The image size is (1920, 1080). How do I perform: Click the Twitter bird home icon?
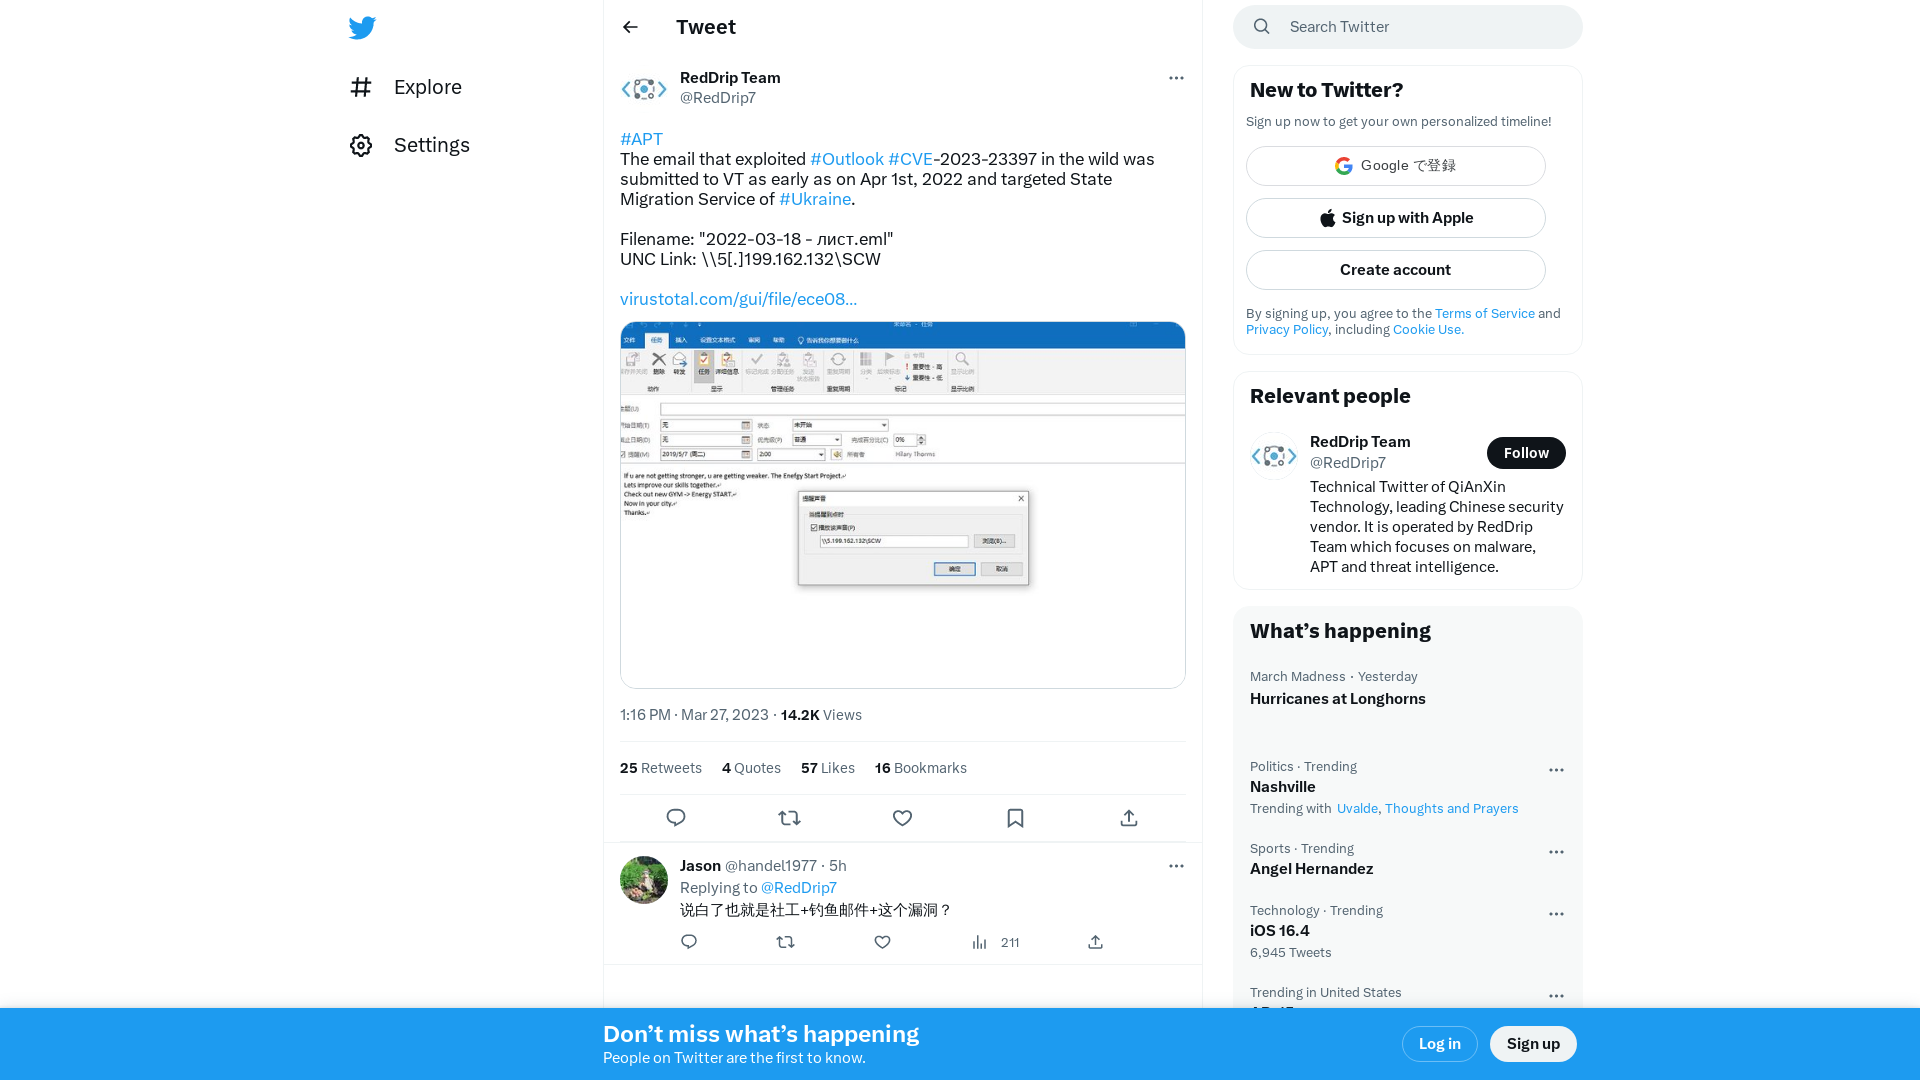click(361, 26)
